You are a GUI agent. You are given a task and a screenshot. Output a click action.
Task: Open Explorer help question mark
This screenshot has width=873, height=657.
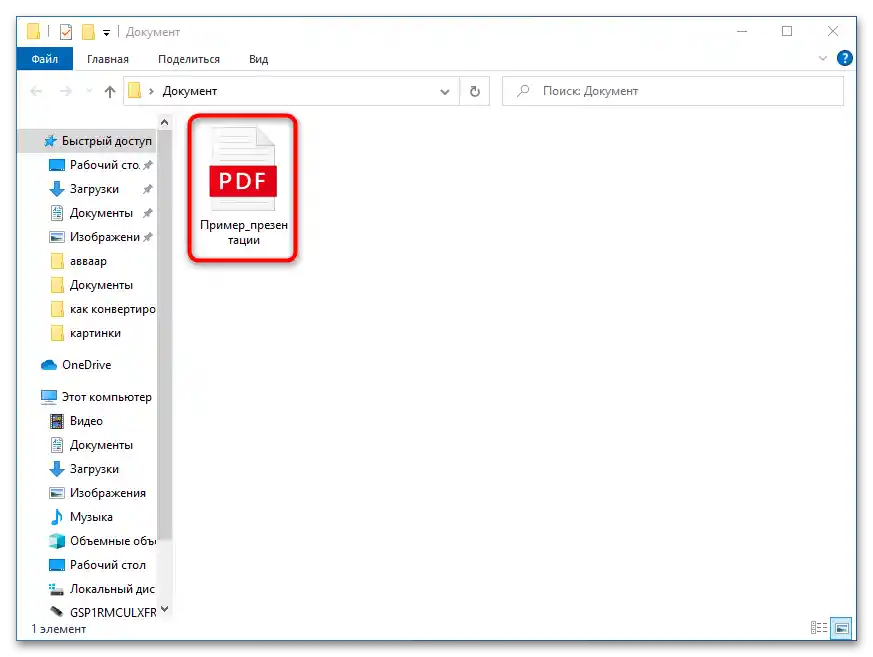[x=844, y=58]
